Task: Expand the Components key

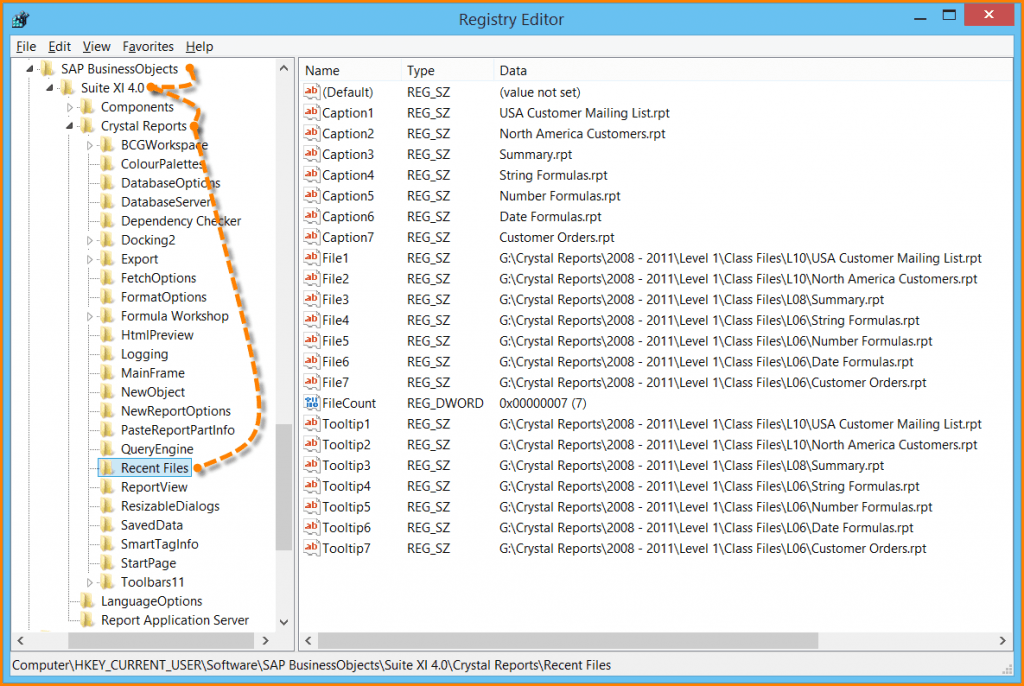Action: click(x=70, y=107)
